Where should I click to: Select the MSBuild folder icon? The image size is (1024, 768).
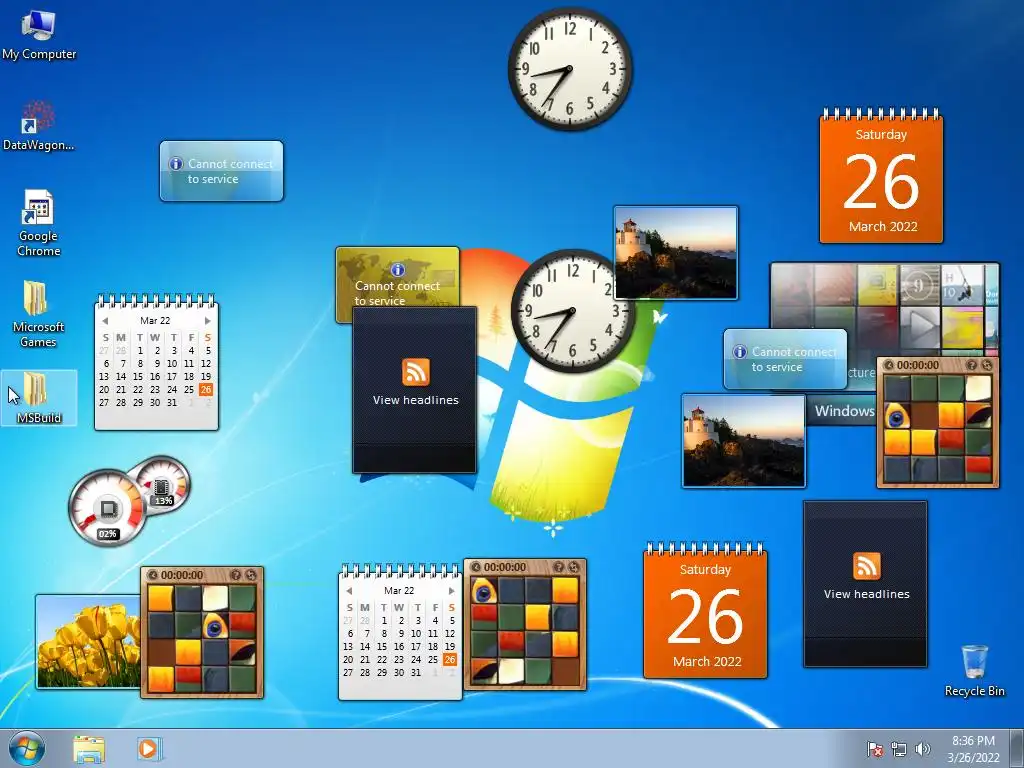(39, 398)
